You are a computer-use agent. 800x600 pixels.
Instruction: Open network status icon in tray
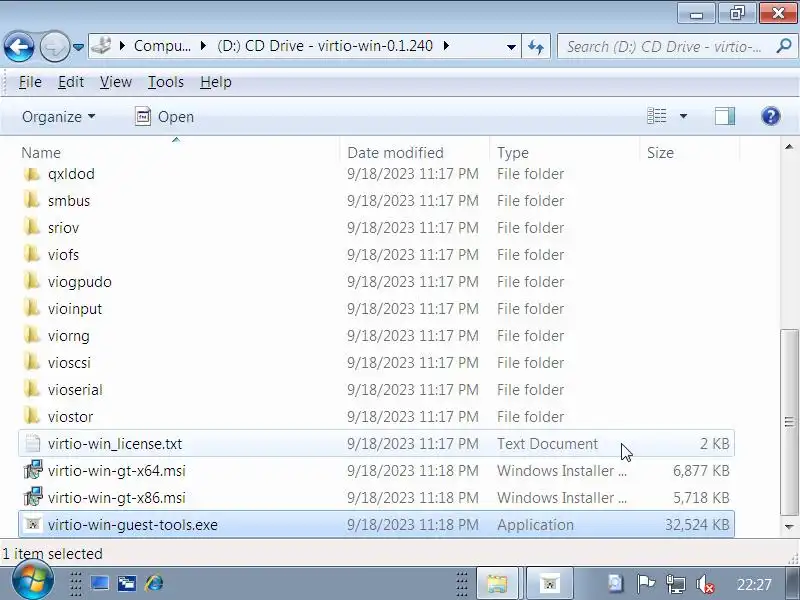pos(676,584)
